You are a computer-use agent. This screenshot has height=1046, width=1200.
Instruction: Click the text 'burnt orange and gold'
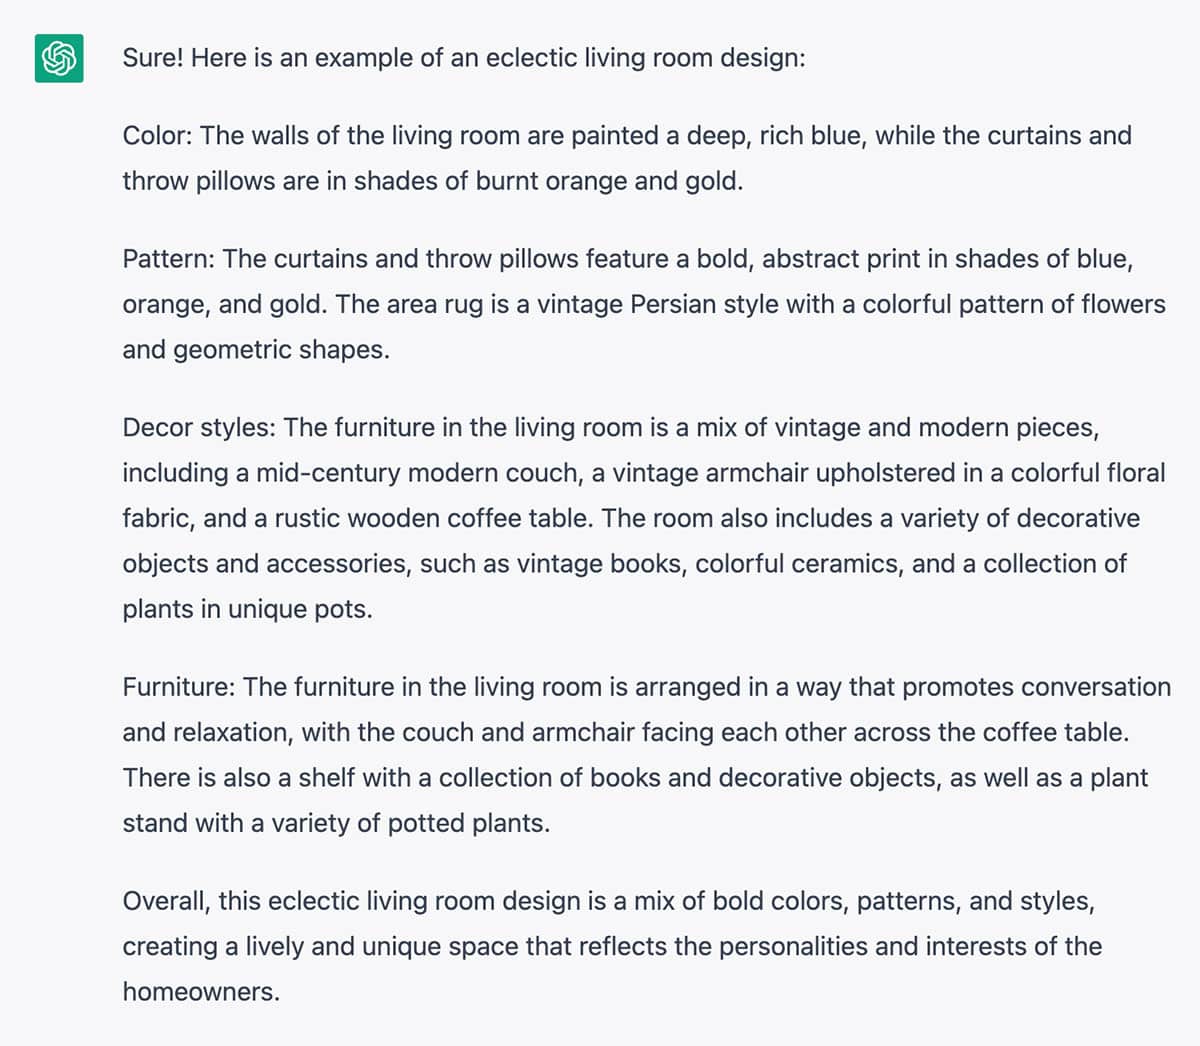[x=609, y=181]
